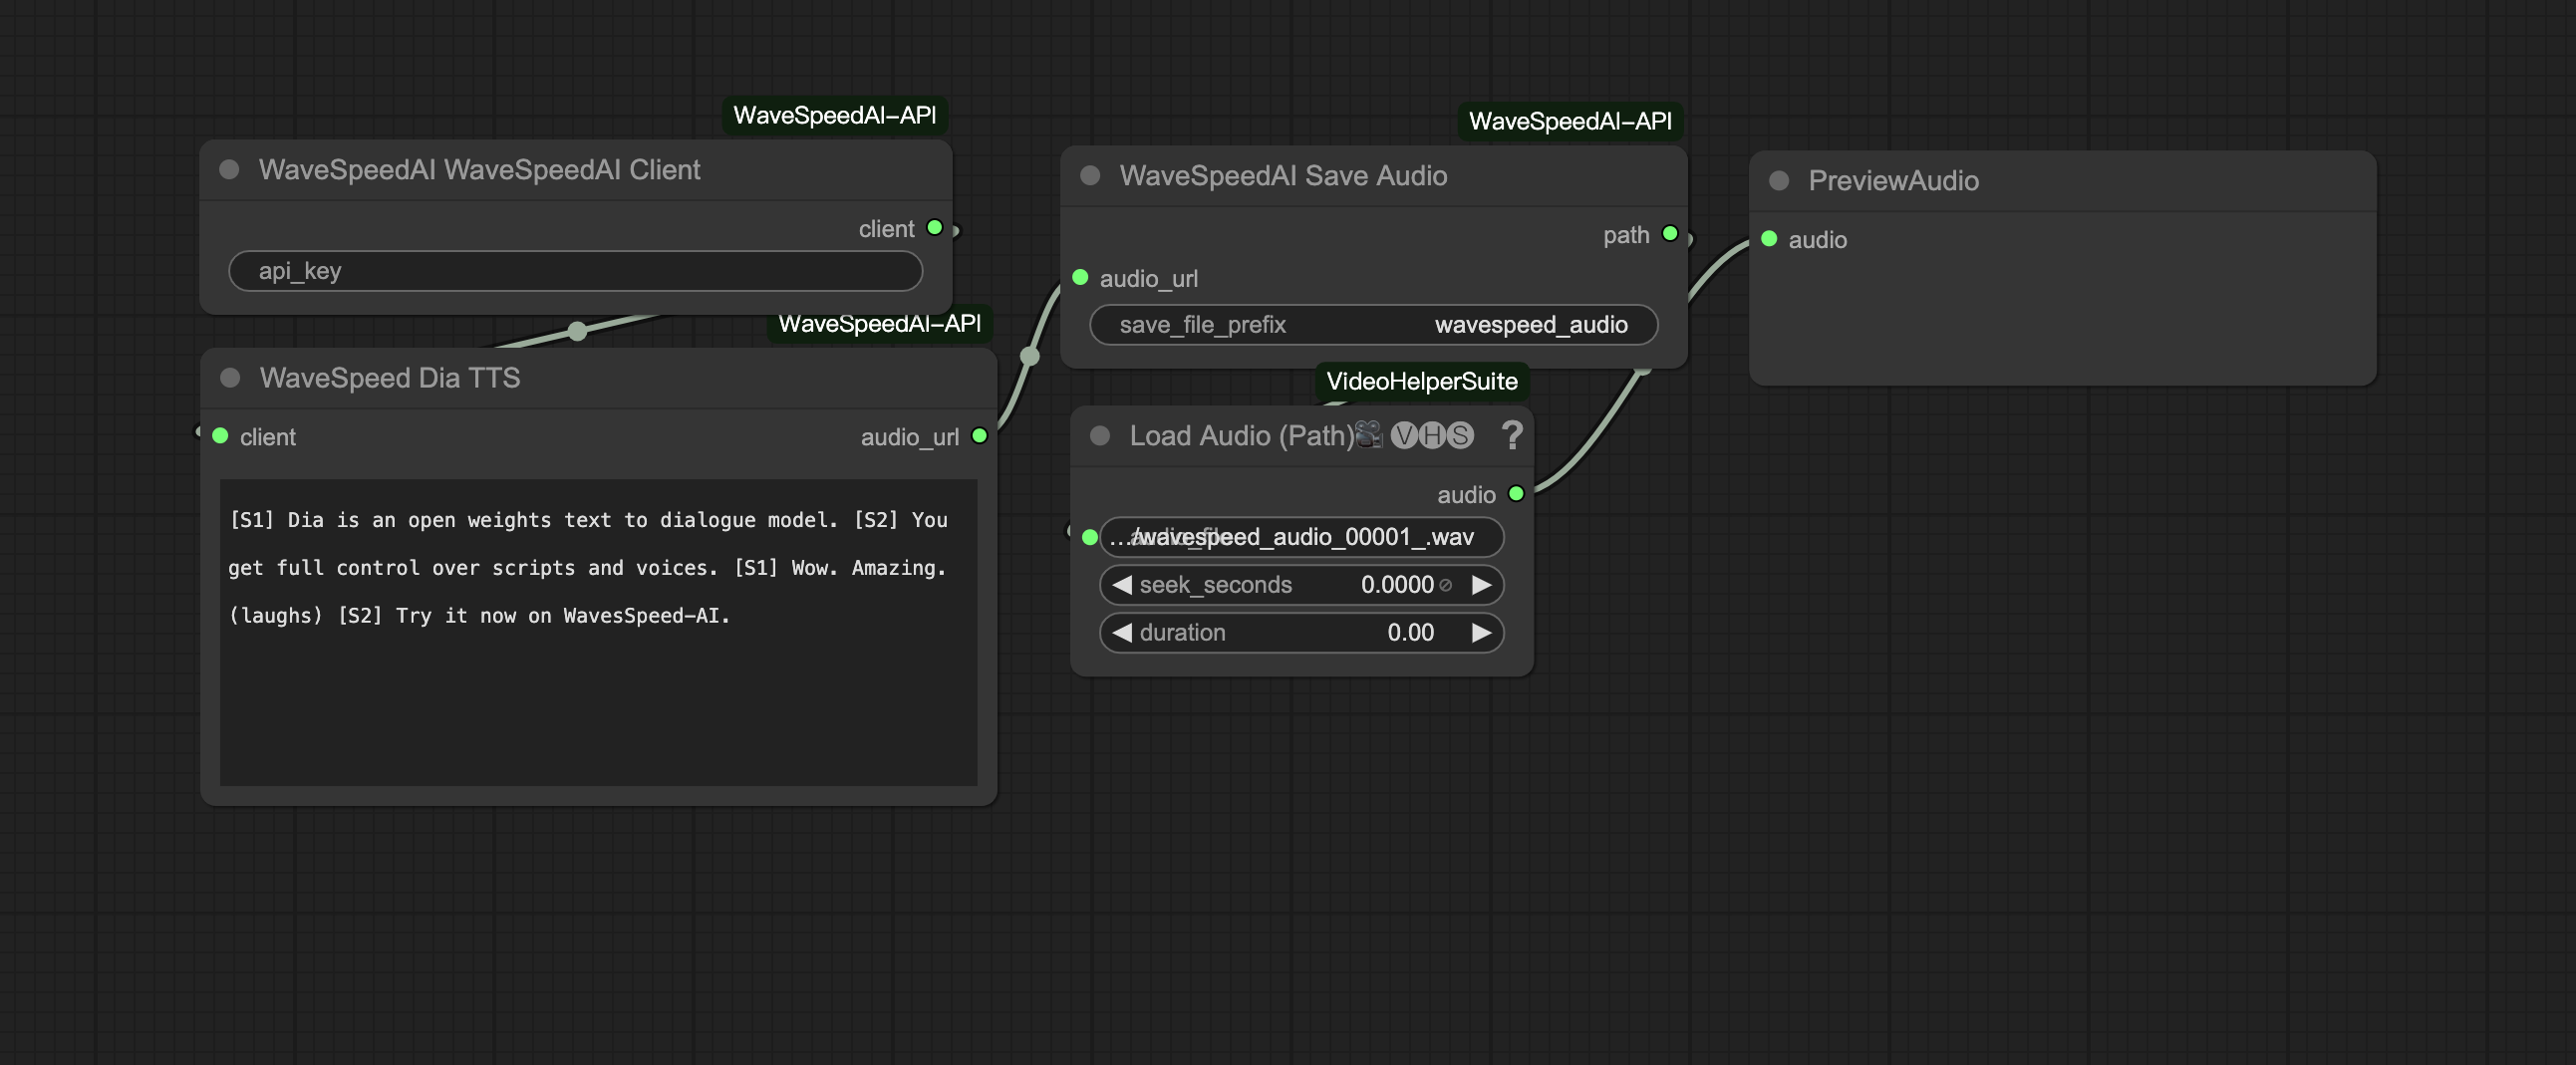Click the audio output slot on Load Audio node
The width and height of the screenshot is (2576, 1065).
pos(1516,494)
